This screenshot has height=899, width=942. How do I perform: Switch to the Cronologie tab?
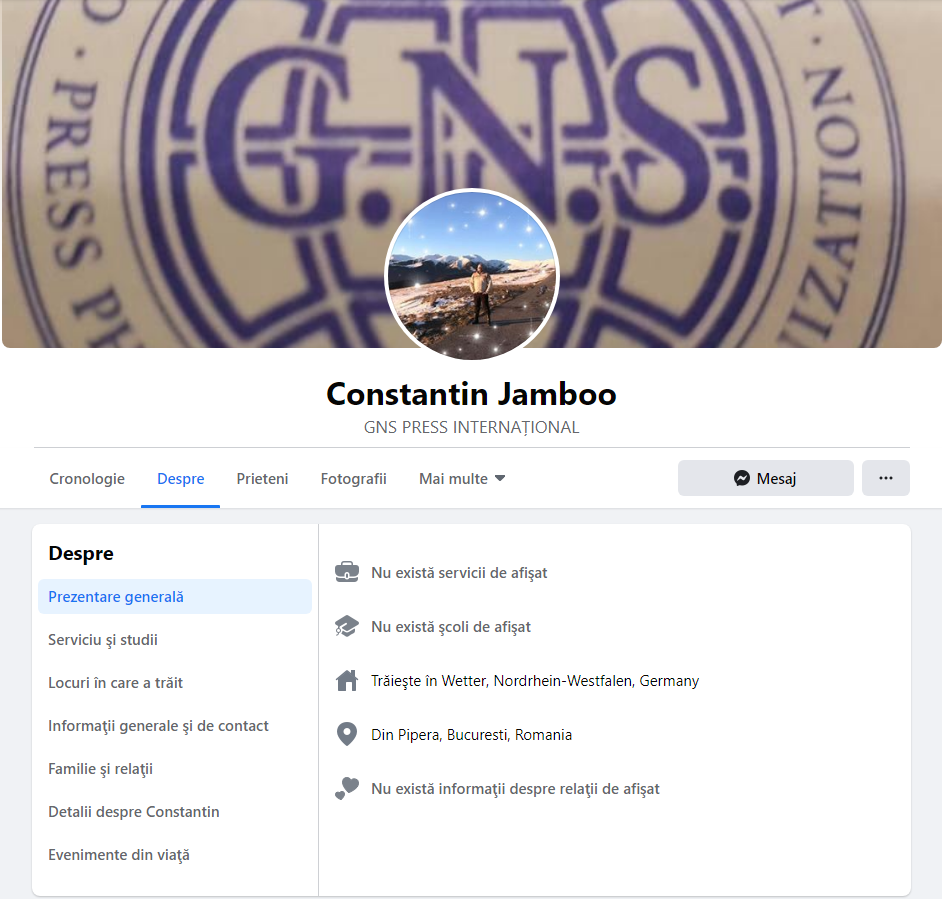click(x=87, y=479)
